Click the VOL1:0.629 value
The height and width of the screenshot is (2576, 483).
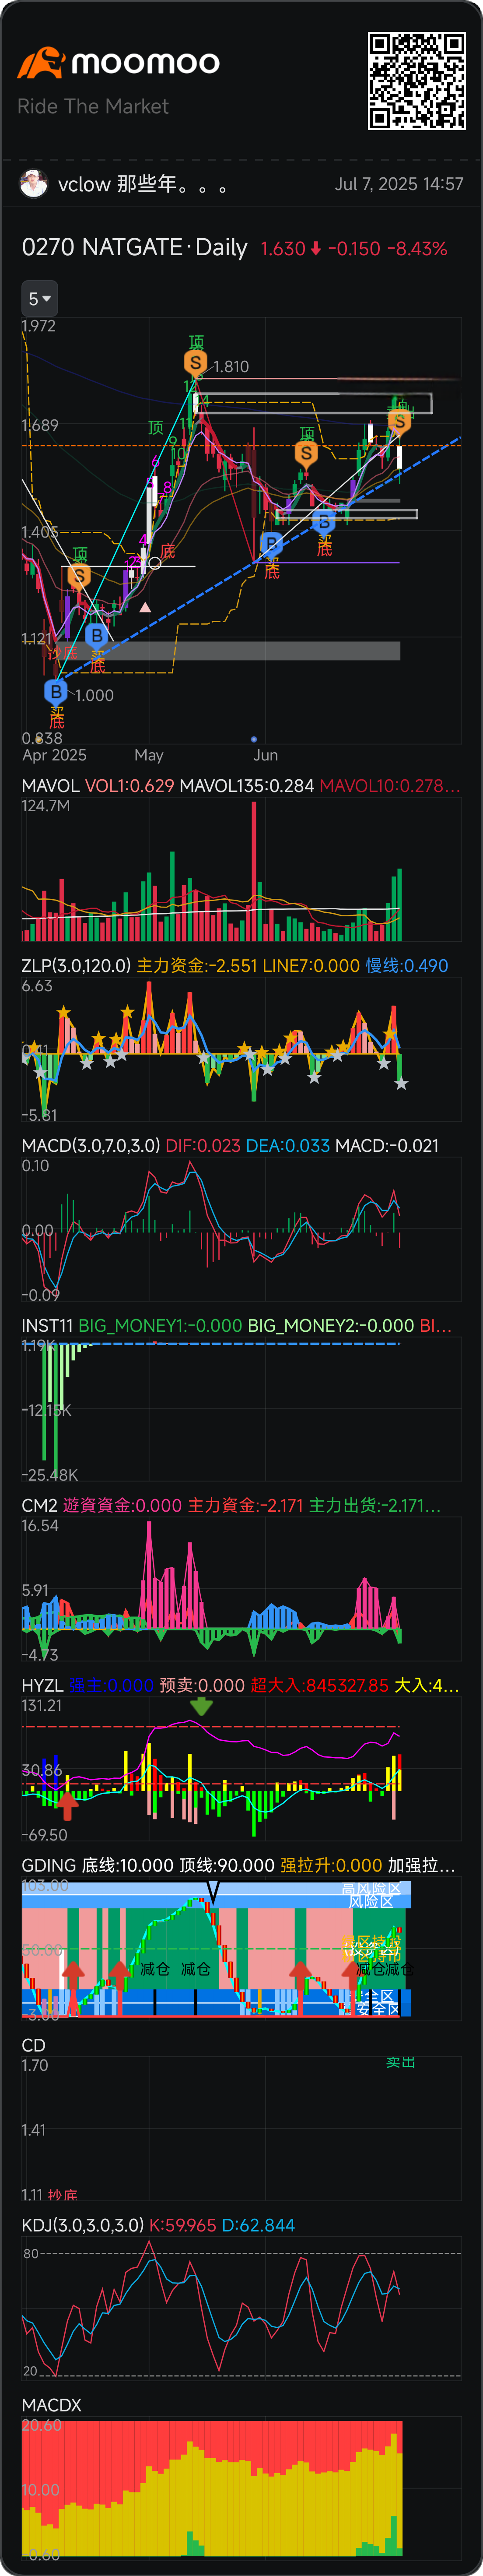[129, 785]
